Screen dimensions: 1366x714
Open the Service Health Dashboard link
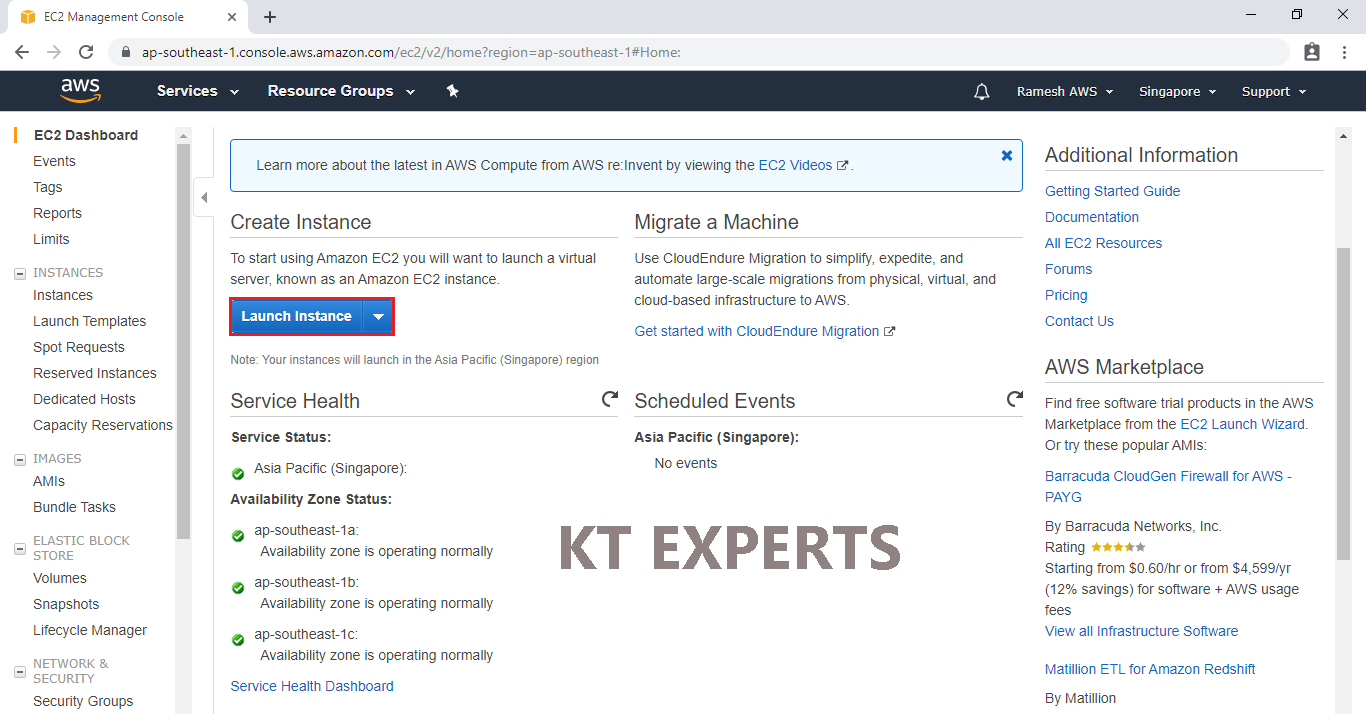pos(312,686)
